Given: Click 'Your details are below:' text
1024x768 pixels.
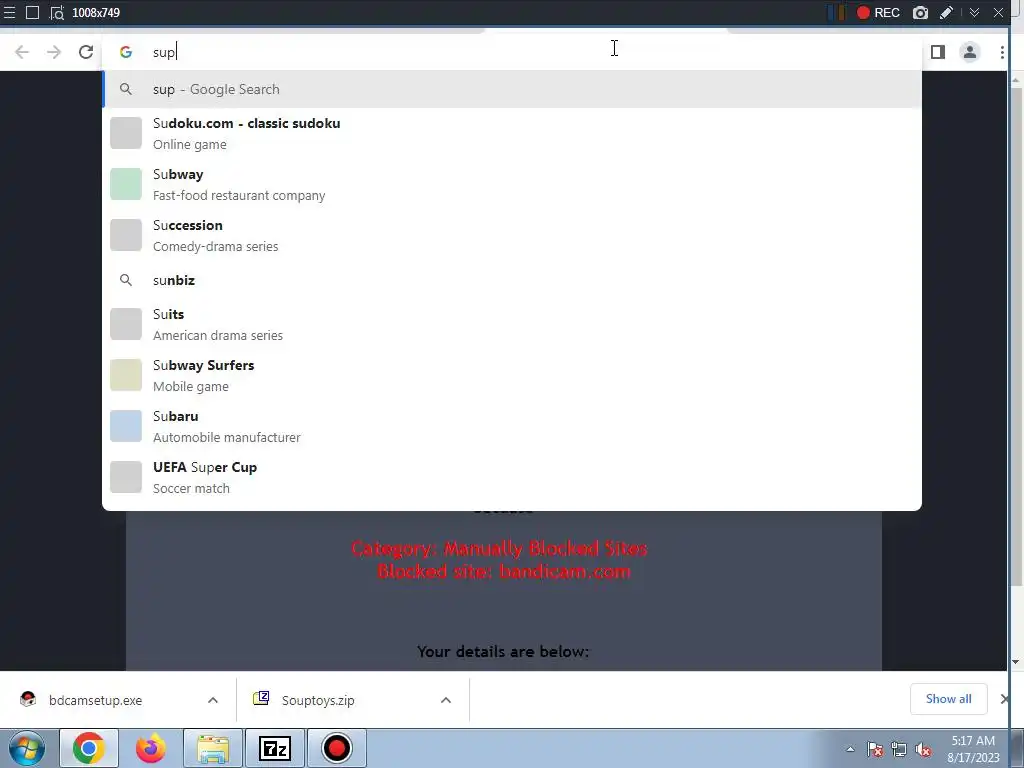Looking at the screenshot, I should pos(503,652).
